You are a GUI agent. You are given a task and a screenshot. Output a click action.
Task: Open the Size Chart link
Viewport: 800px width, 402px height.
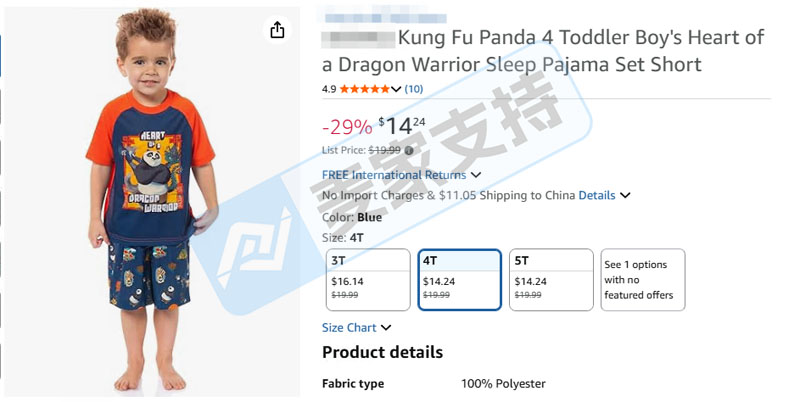tap(349, 328)
